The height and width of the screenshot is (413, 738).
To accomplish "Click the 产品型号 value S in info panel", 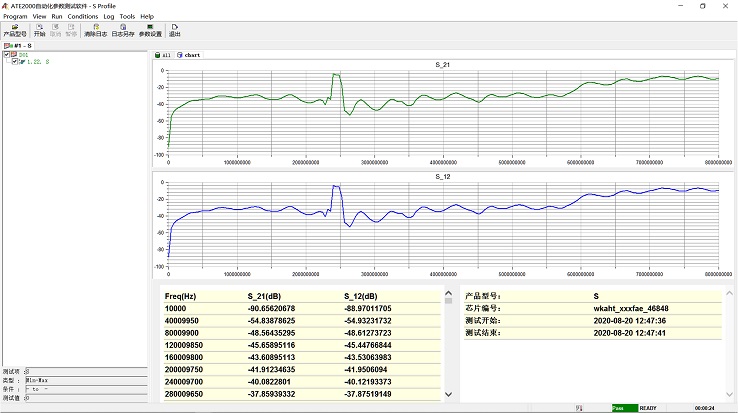I will pyautogui.click(x=596, y=296).
